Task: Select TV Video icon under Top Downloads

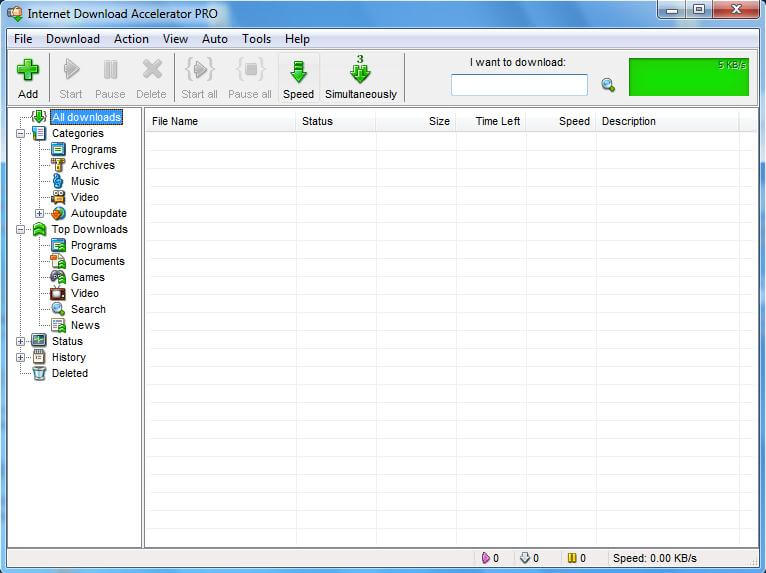Action: [x=58, y=293]
